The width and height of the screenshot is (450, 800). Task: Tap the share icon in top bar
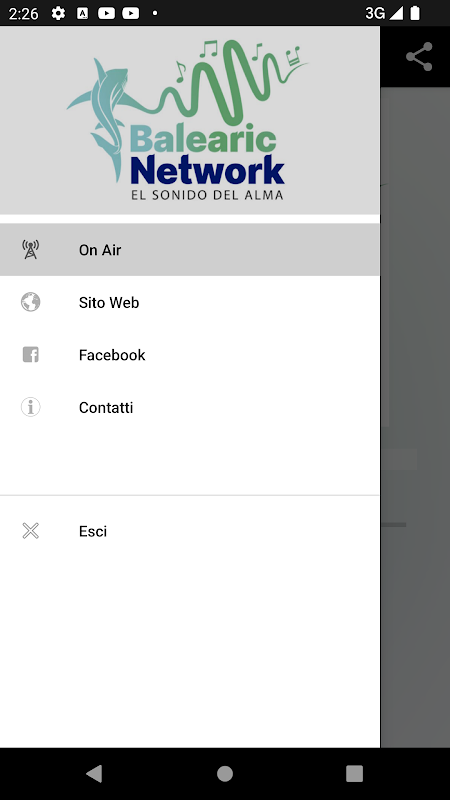pyautogui.click(x=419, y=57)
